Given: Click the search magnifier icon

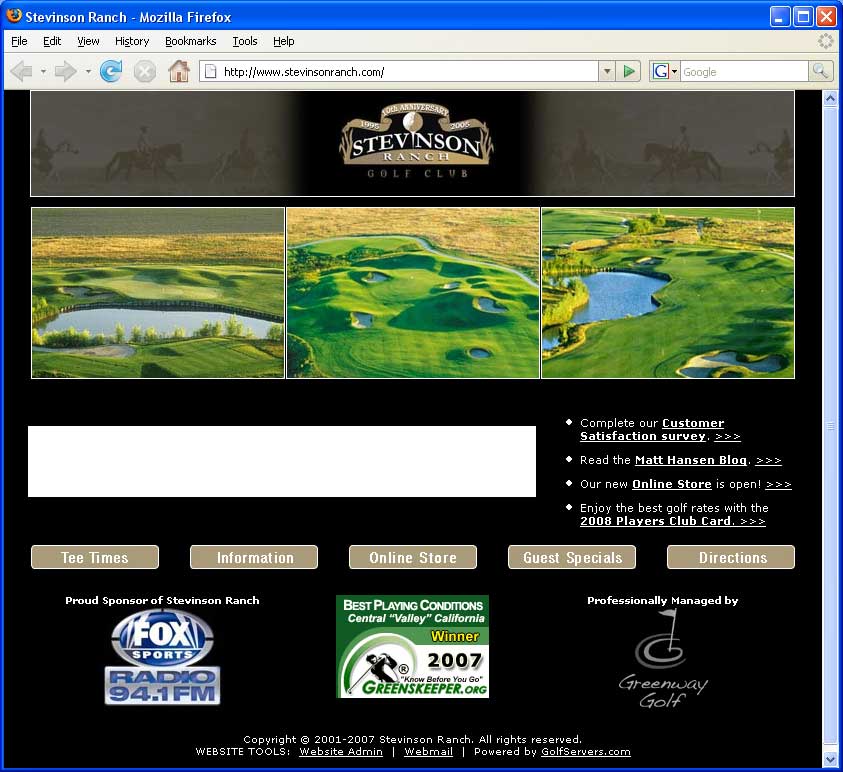Looking at the screenshot, I should click(820, 71).
